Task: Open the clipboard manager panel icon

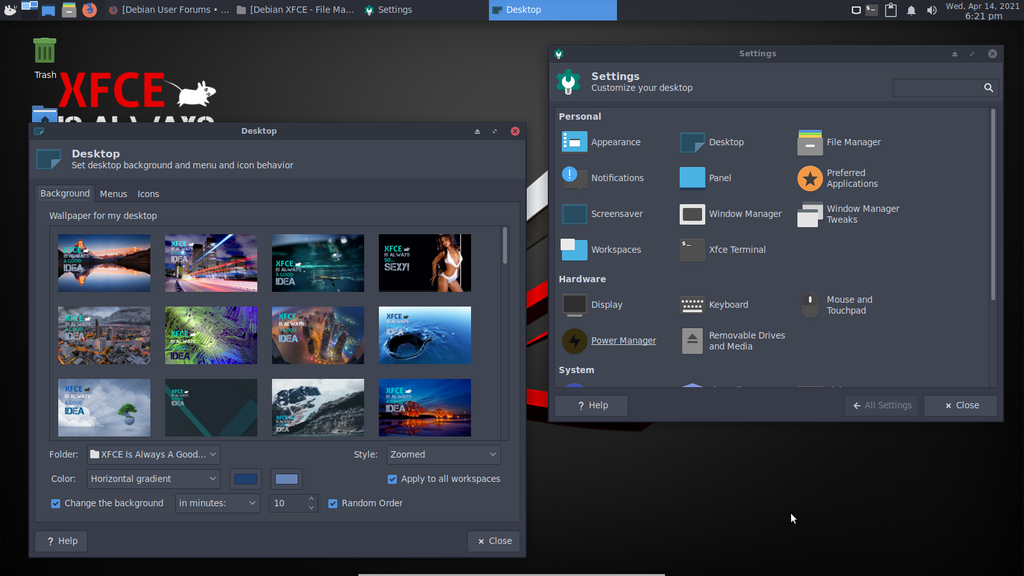Action: tap(891, 10)
